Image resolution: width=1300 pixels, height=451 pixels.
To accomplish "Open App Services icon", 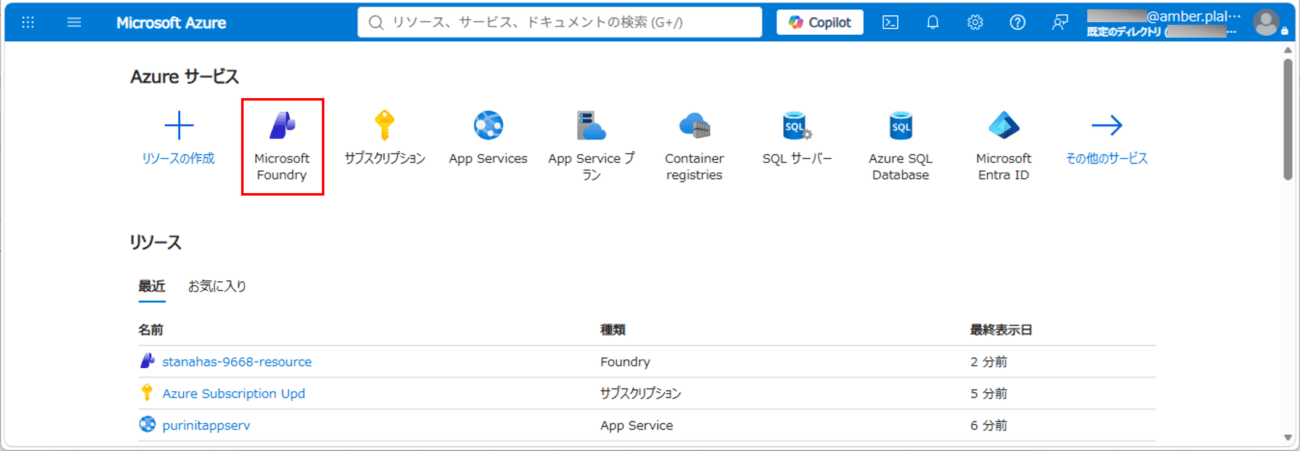I will pos(488,125).
